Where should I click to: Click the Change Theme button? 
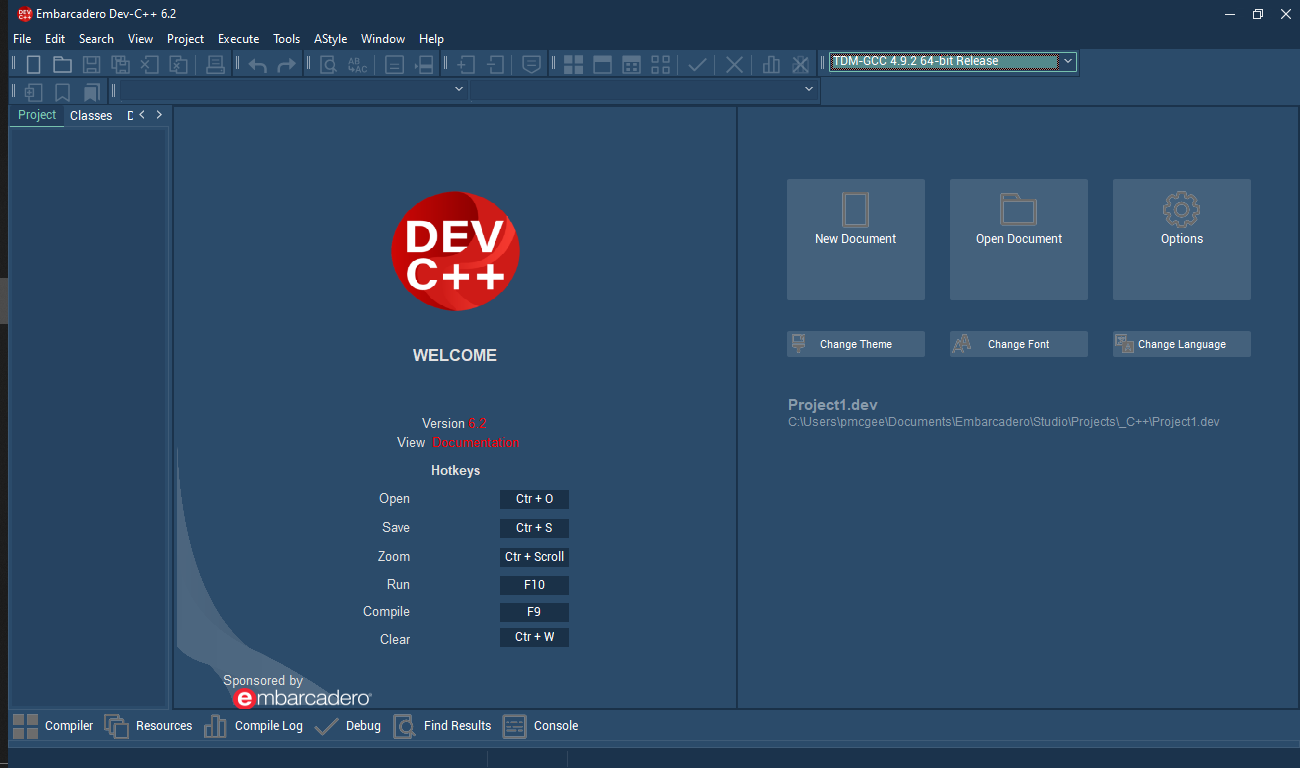pyautogui.click(x=856, y=344)
